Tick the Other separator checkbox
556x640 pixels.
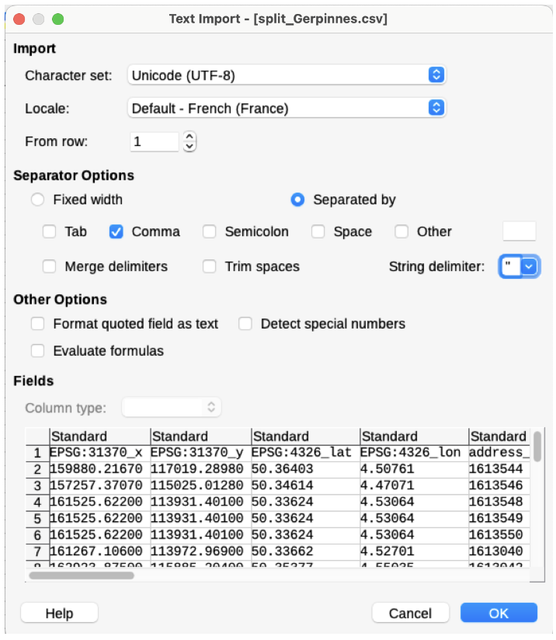(401, 231)
